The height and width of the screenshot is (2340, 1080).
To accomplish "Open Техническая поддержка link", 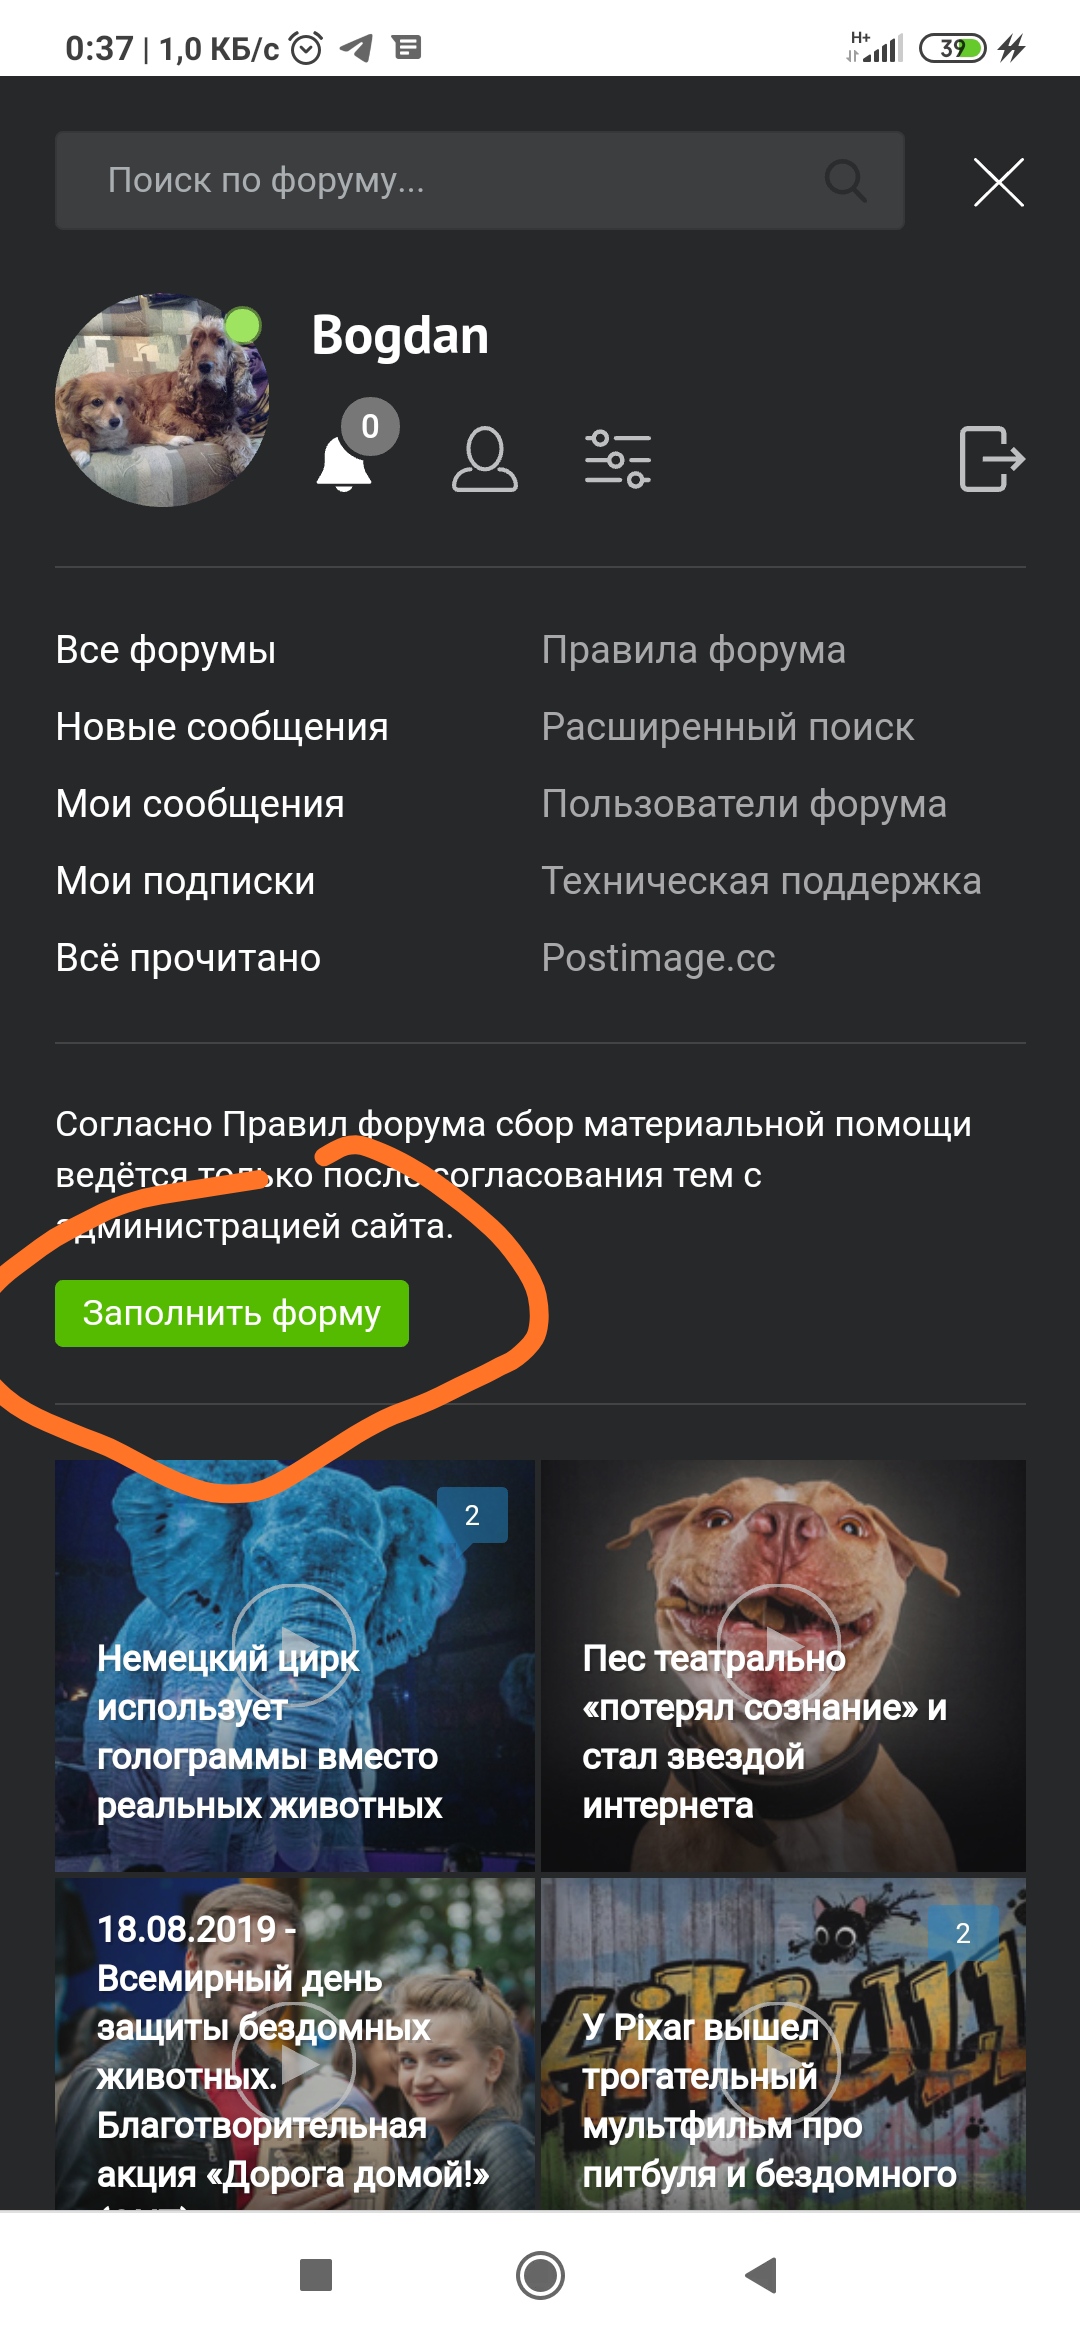I will coord(762,881).
